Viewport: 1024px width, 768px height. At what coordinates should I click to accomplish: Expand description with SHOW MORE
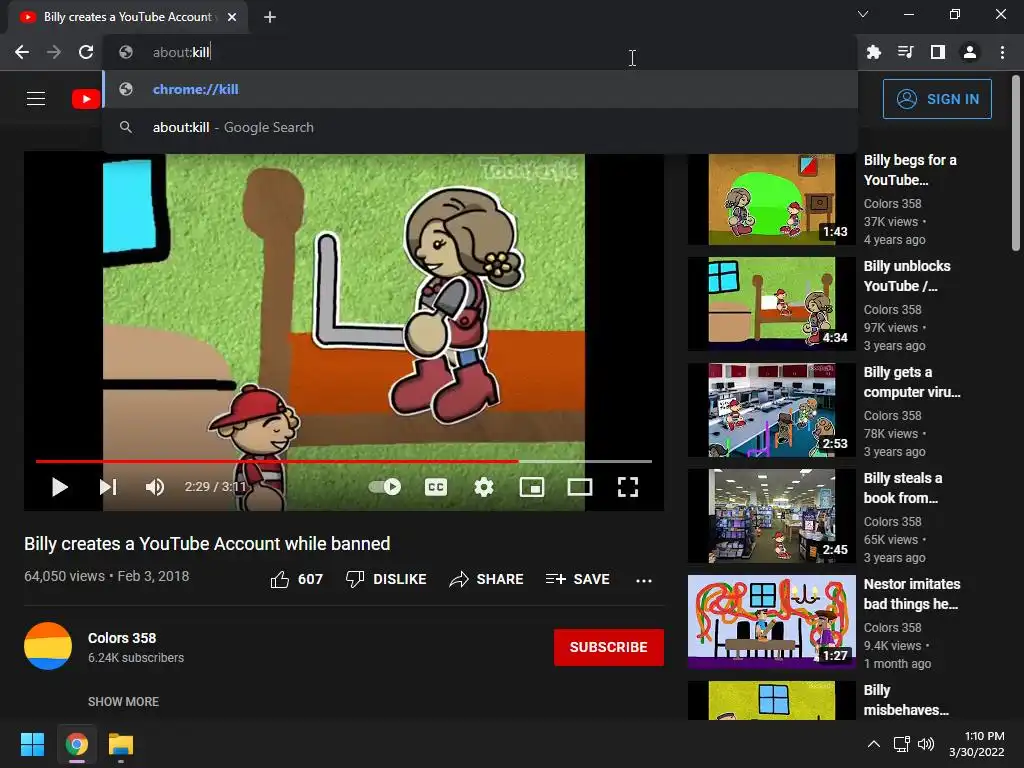coord(123,701)
